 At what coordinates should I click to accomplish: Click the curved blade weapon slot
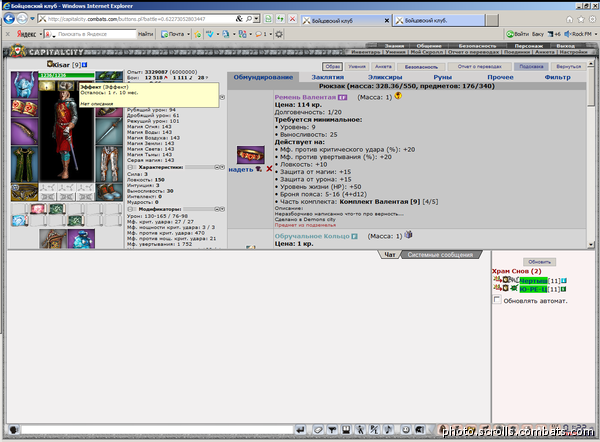(x=24, y=131)
